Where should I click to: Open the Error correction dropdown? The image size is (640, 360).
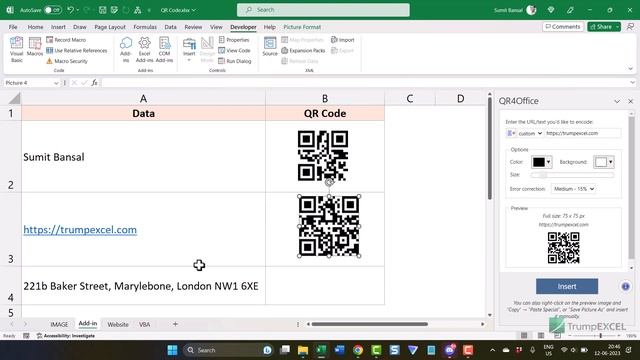573,189
